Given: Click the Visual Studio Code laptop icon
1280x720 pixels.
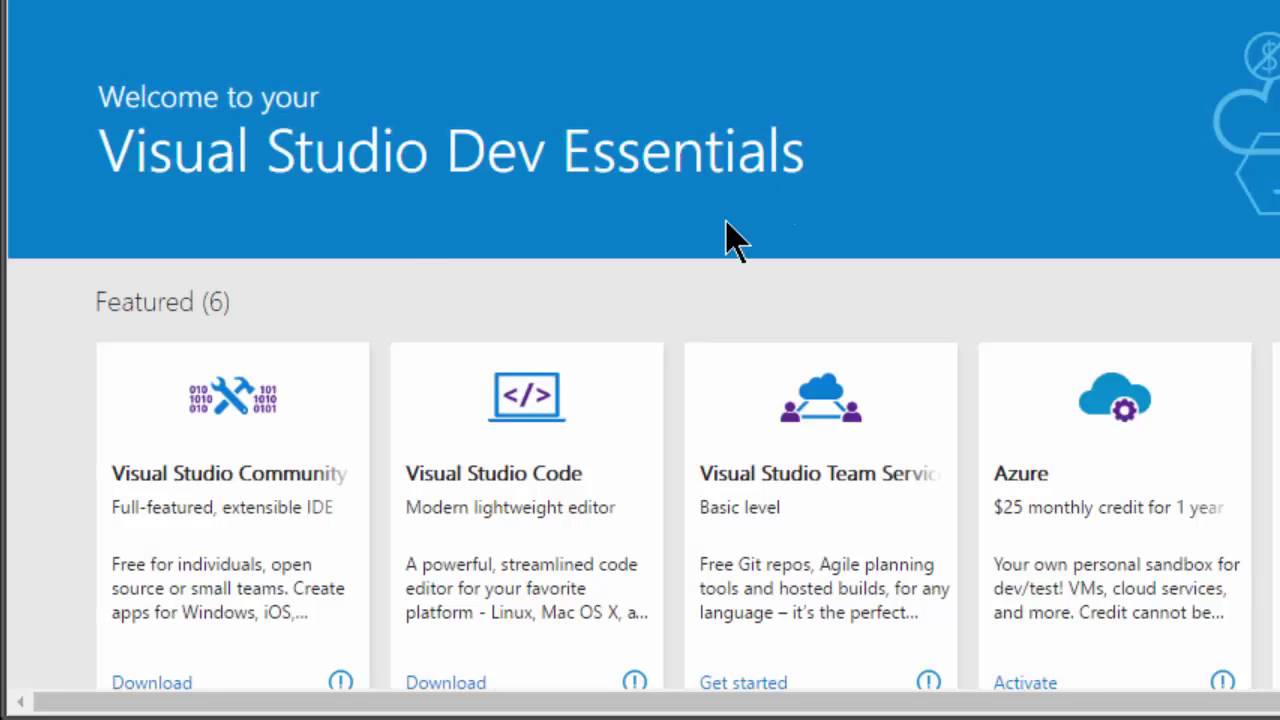Looking at the screenshot, I should pyautogui.click(x=526, y=397).
